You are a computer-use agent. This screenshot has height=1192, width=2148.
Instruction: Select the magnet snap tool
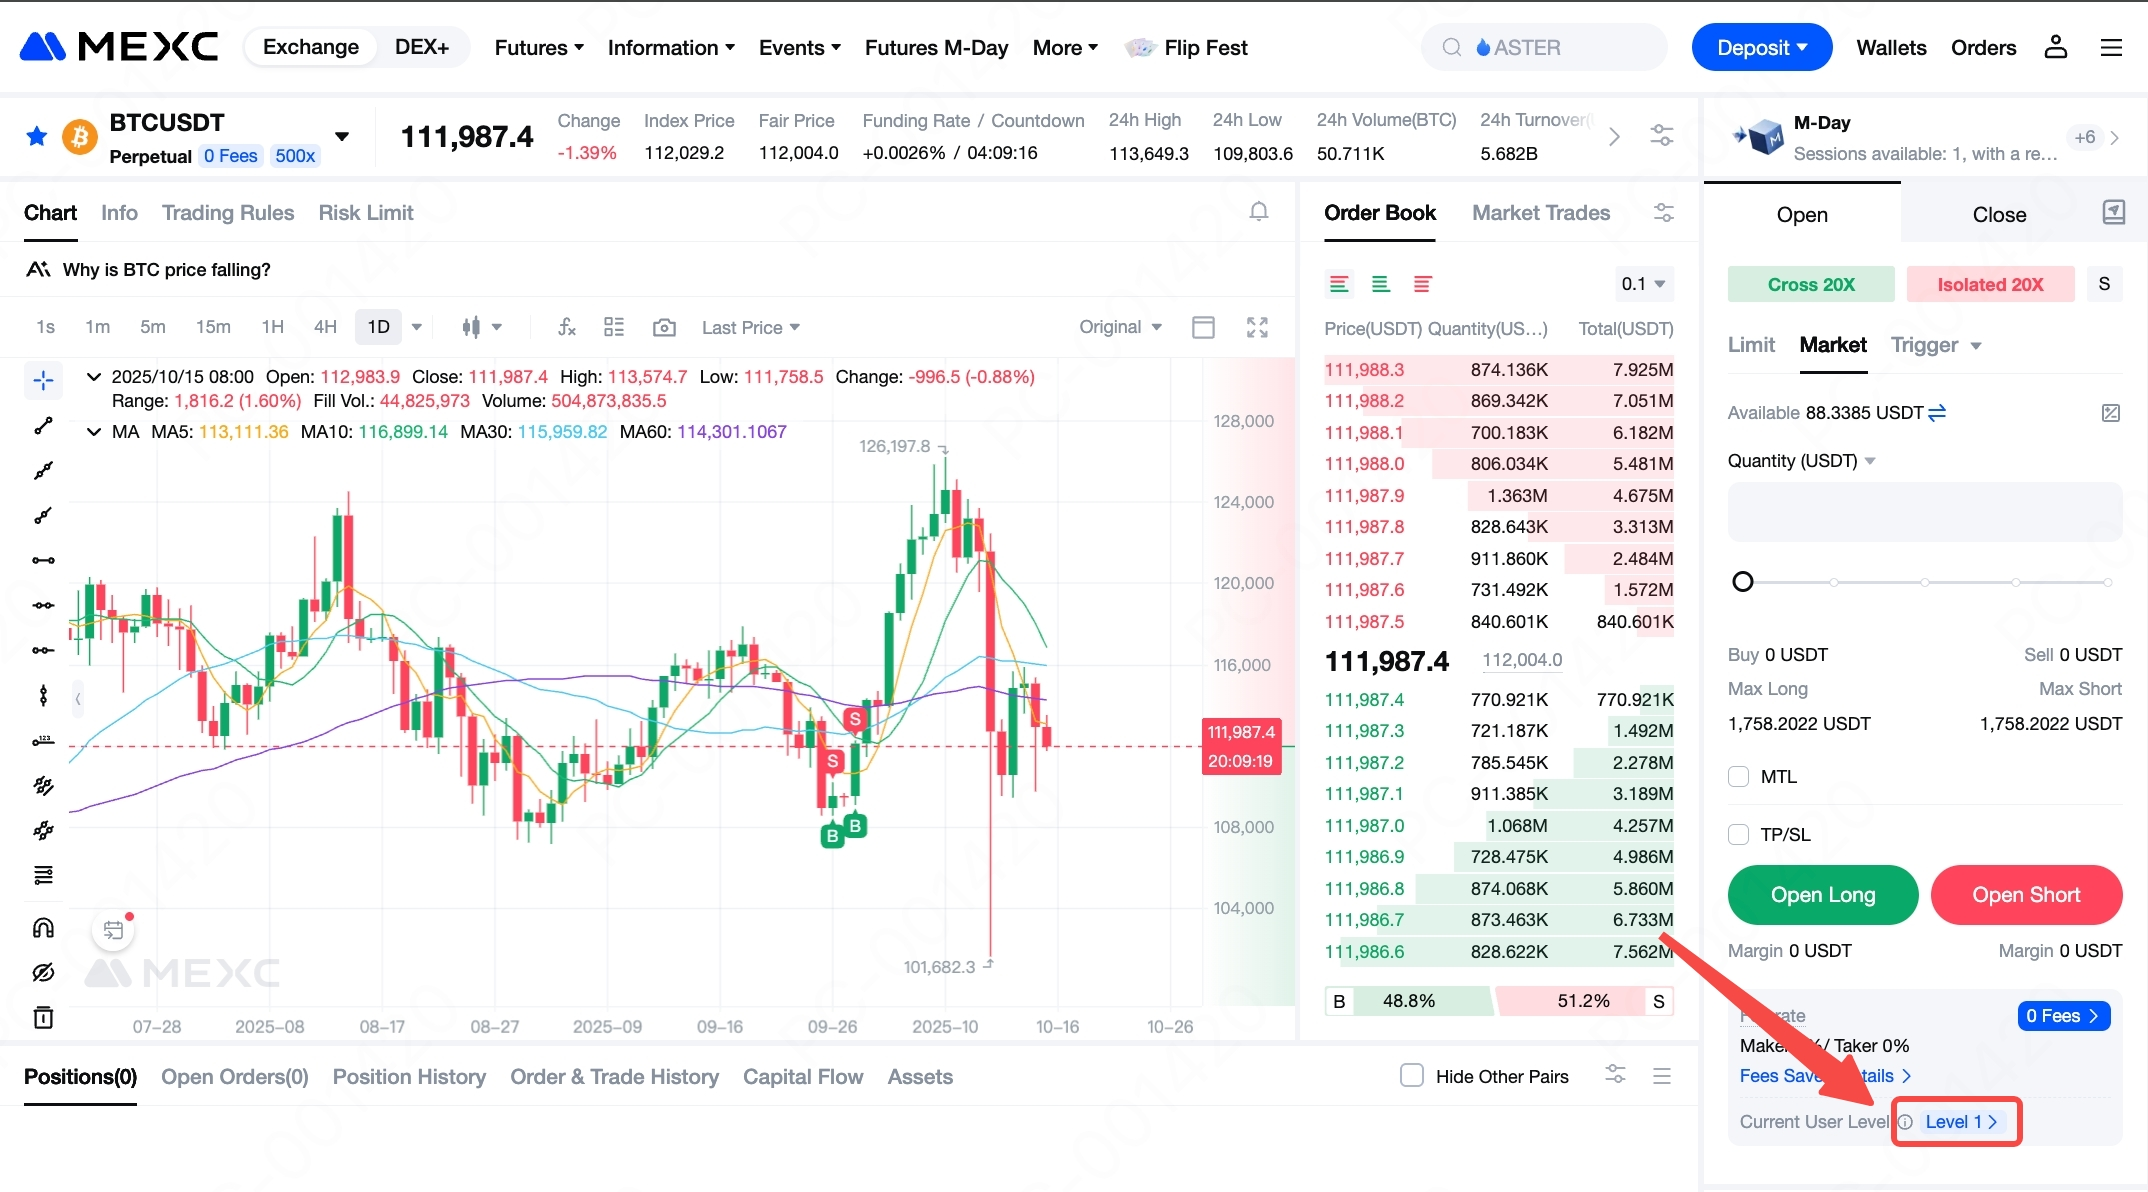coord(43,927)
